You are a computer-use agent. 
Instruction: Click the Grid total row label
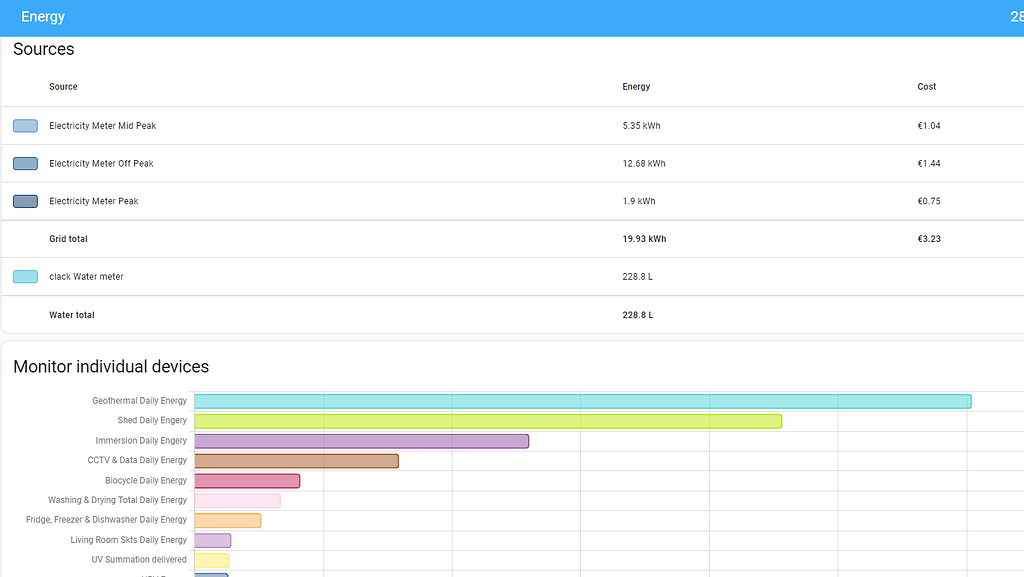(68, 239)
